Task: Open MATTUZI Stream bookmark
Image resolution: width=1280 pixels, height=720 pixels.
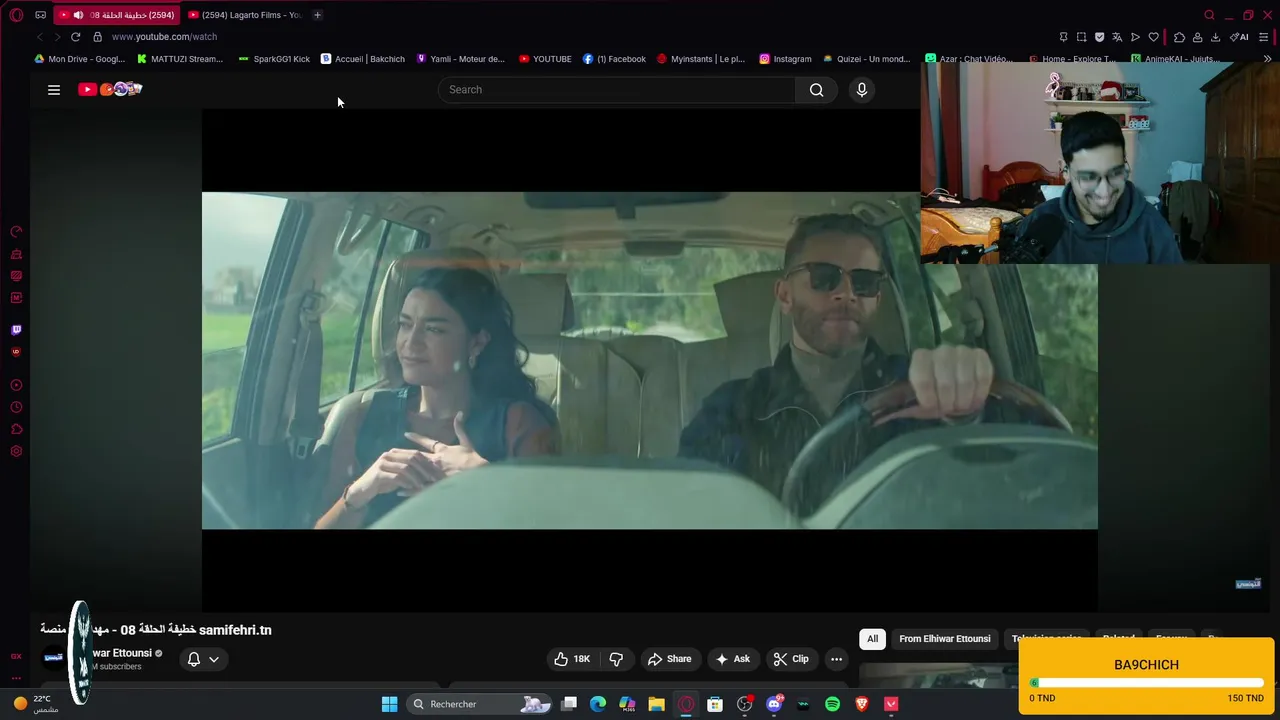Action: point(181,59)
